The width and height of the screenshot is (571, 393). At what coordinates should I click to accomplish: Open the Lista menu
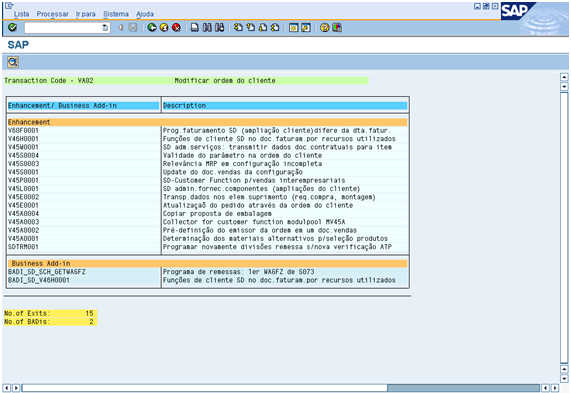(x=21, y=14)
